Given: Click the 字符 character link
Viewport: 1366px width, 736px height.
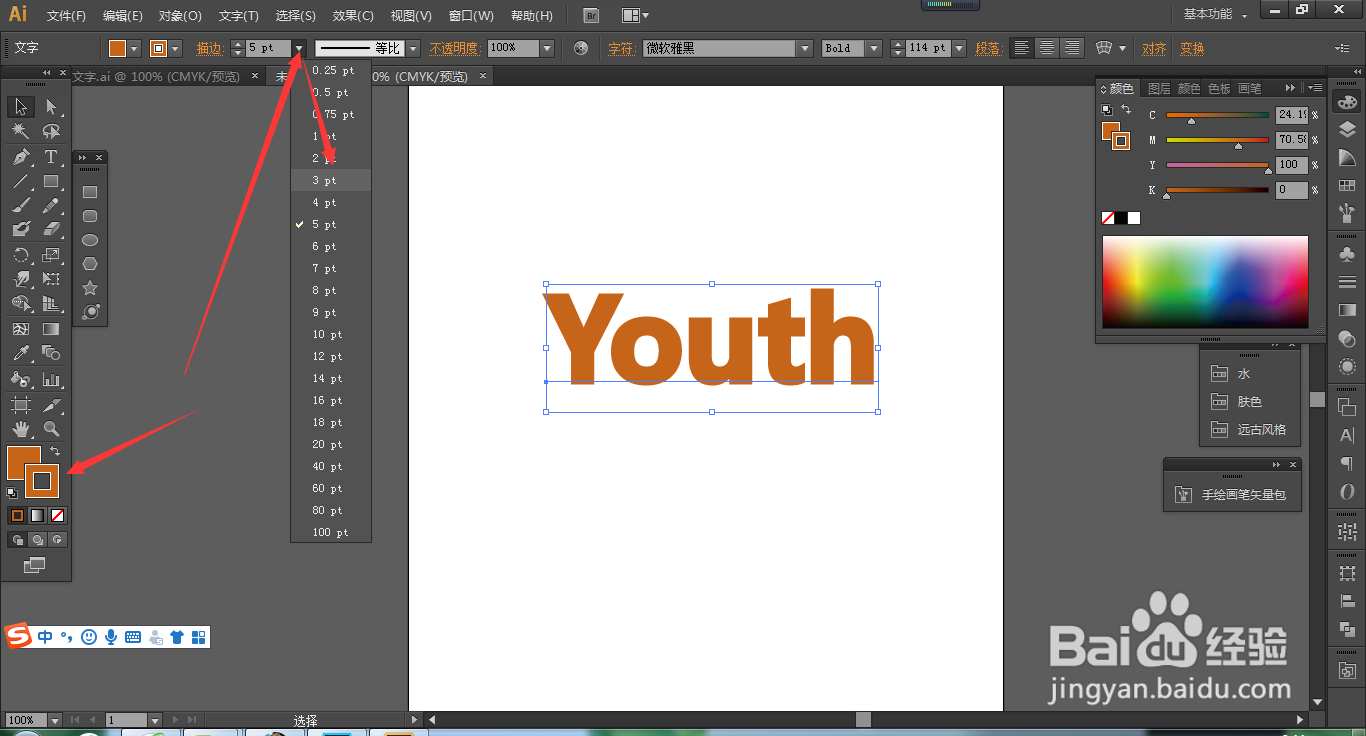Looking at the screenshot, I should pyautogui.click(x=621, y=48).
